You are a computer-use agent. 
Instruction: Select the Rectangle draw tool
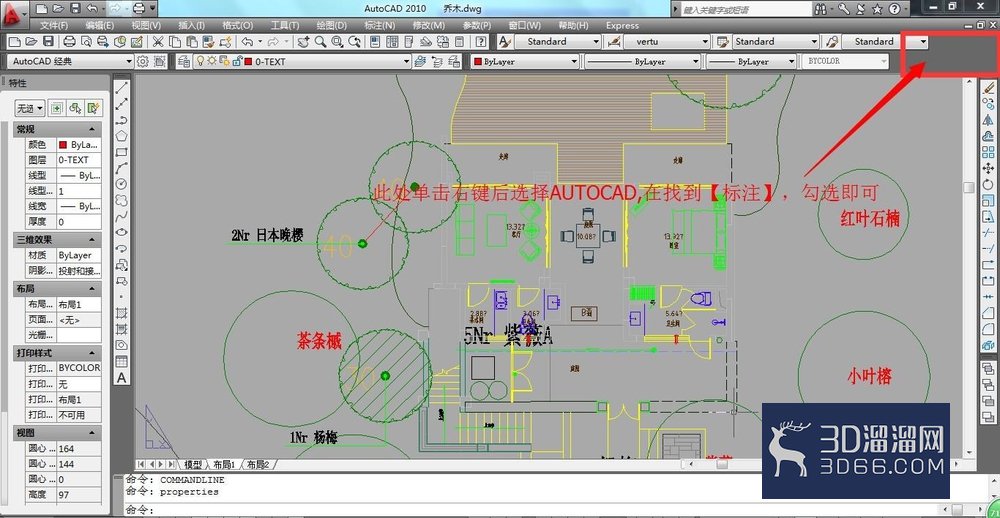[x=121, y=152]
